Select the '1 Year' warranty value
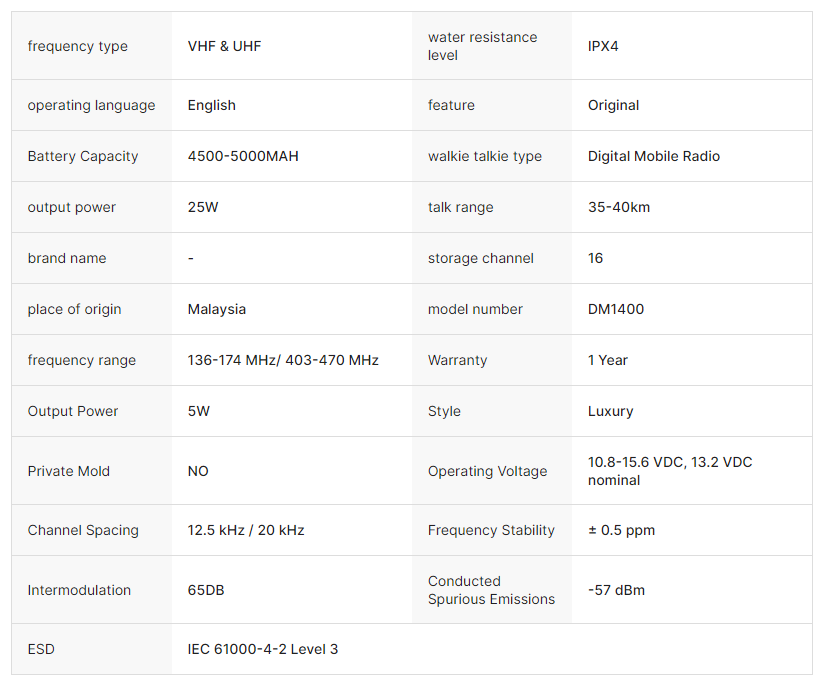The width and height of the screenshot is (830, 691). click(x=607, y=360)
